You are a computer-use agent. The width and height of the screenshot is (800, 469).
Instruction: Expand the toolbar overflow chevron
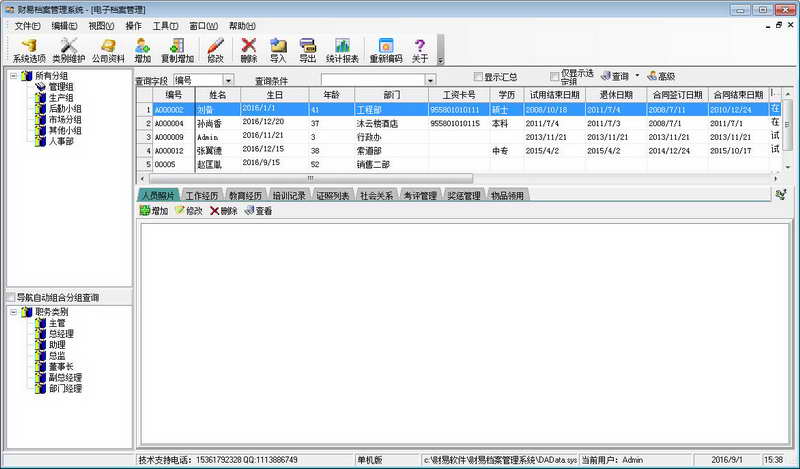pyautogui.click(x=441, y=61)
